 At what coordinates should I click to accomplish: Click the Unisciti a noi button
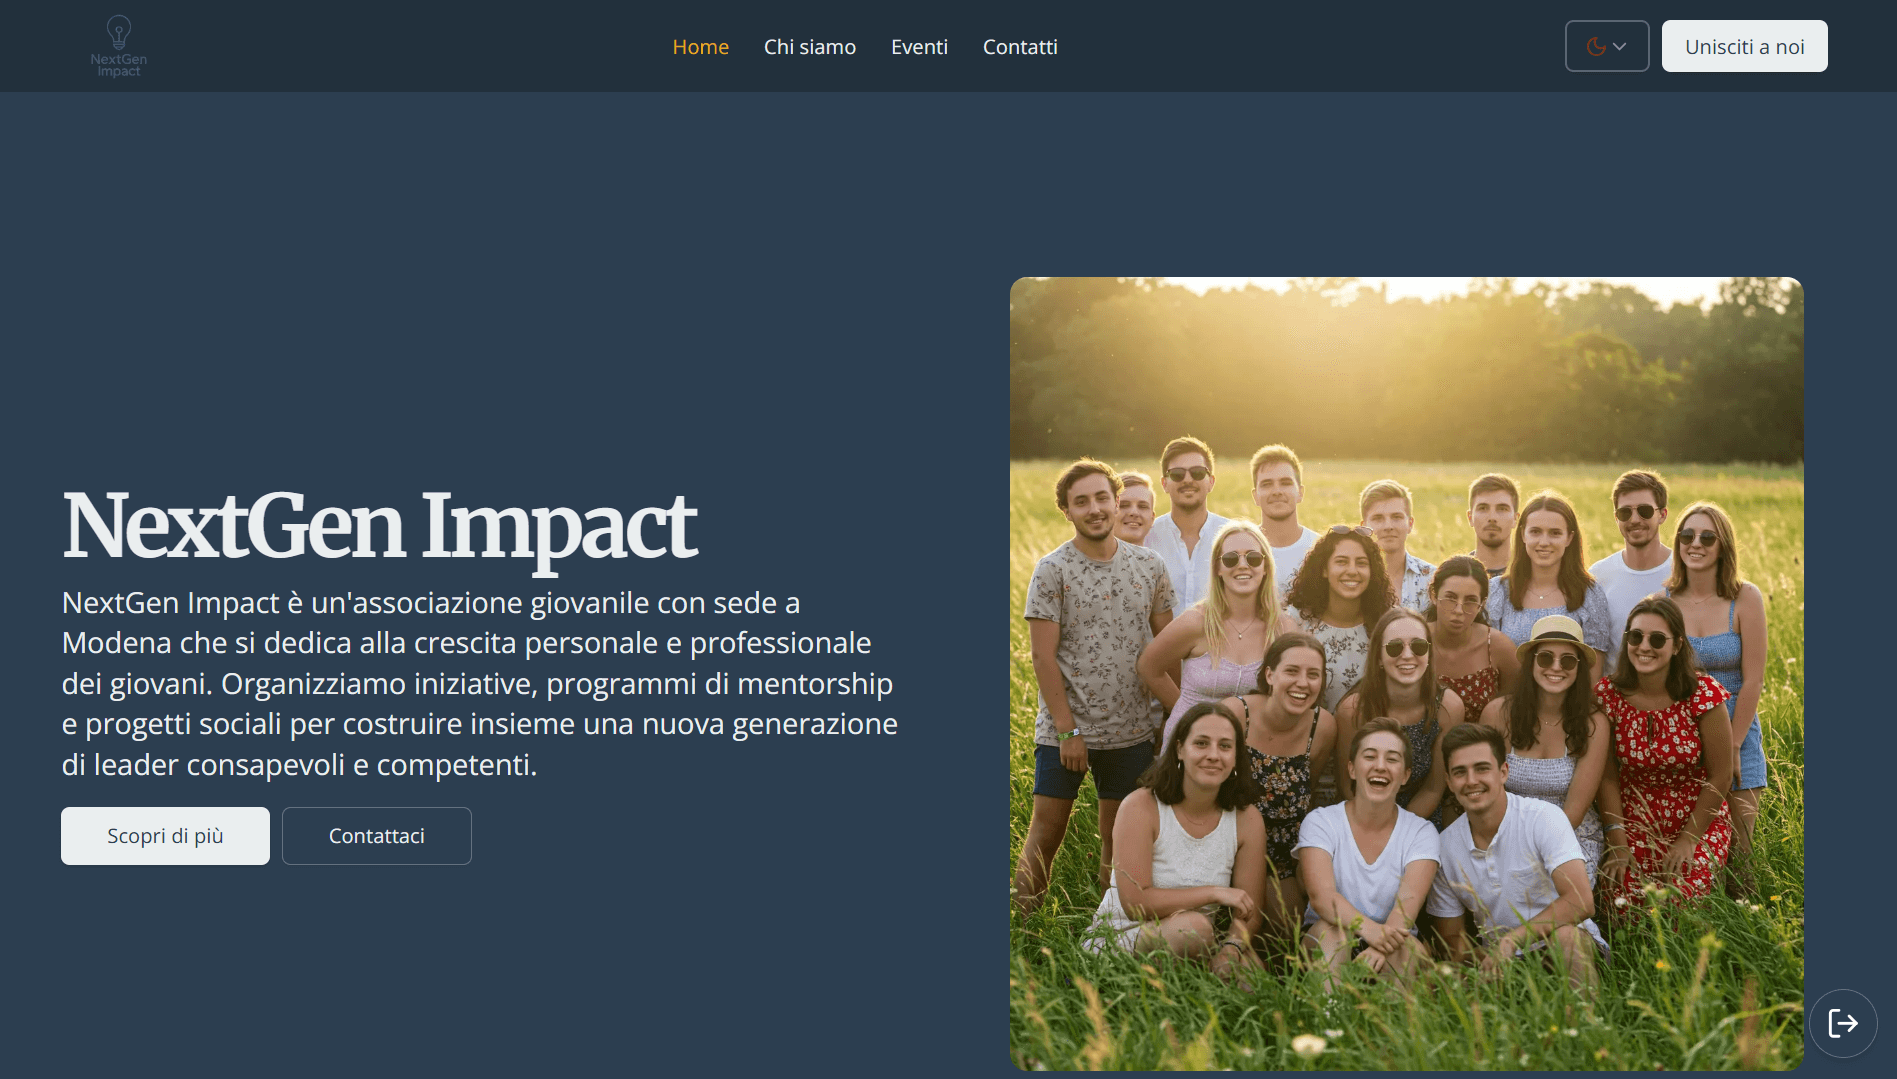tap(1744, 46)
